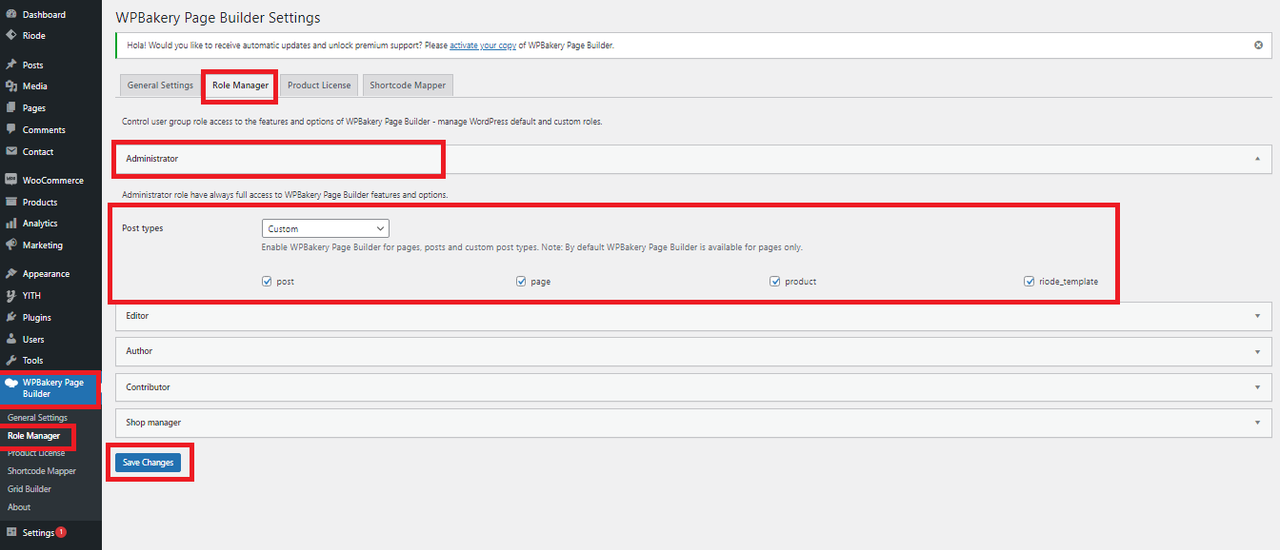This screenshot has width=1280, height=550.
Task: Switch to Product License tab
Action: 319,86
